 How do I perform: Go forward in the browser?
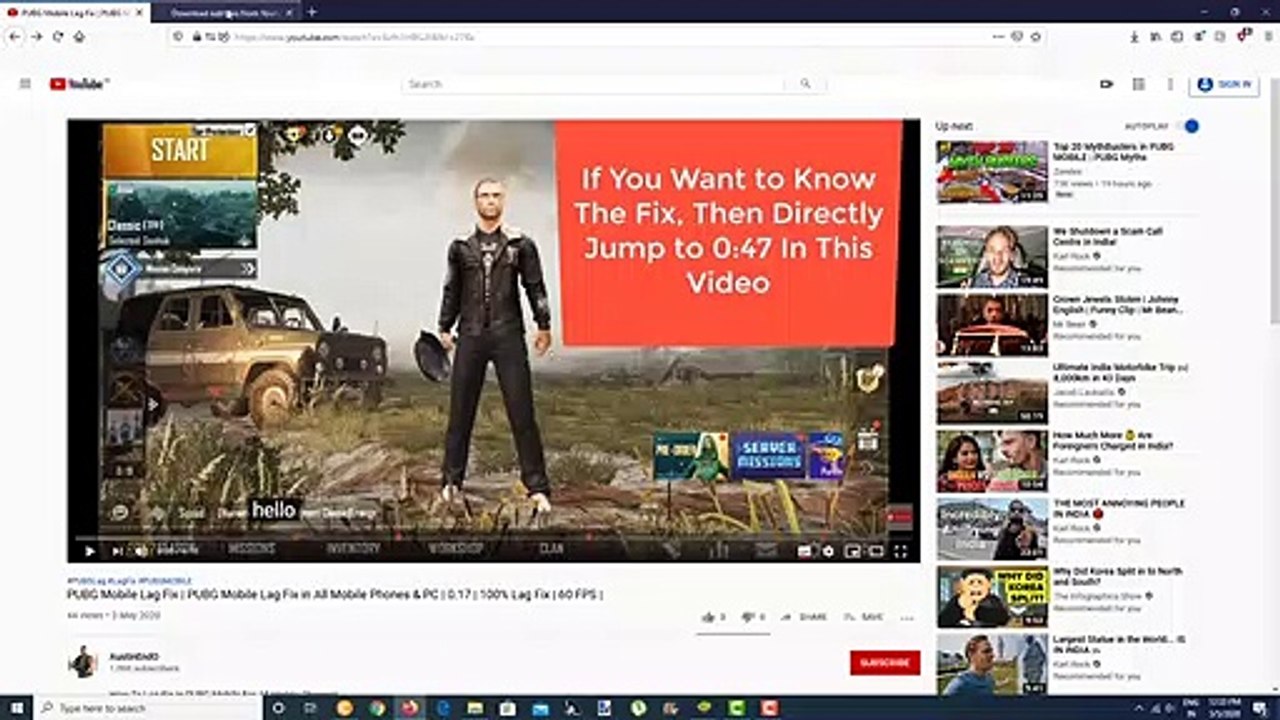click(x=36, y=36)
